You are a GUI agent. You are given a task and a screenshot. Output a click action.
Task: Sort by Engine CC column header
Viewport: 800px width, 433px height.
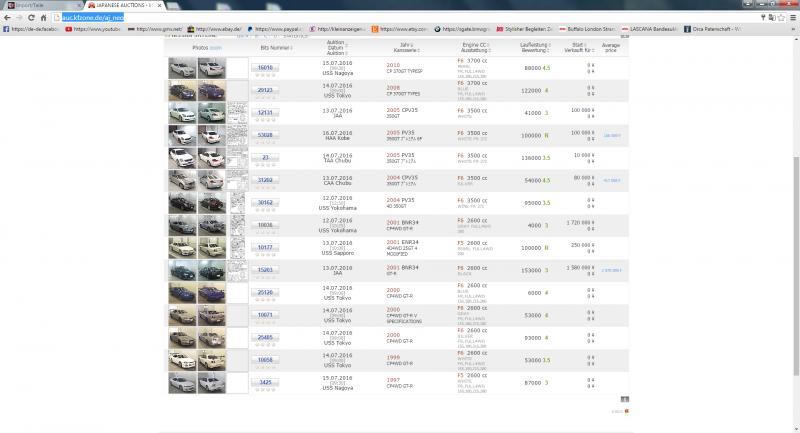coord(475,45)
